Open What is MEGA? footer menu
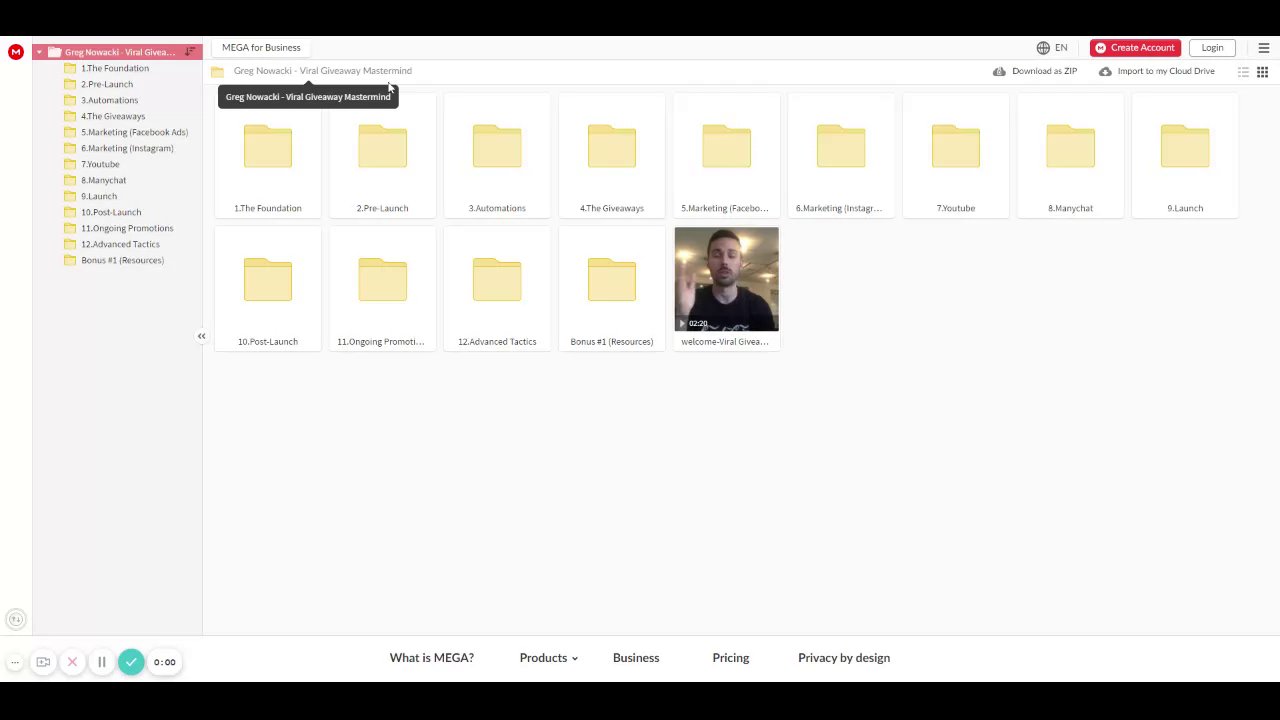The height and width of the screenshot is (720, 1280). point(432,658)
